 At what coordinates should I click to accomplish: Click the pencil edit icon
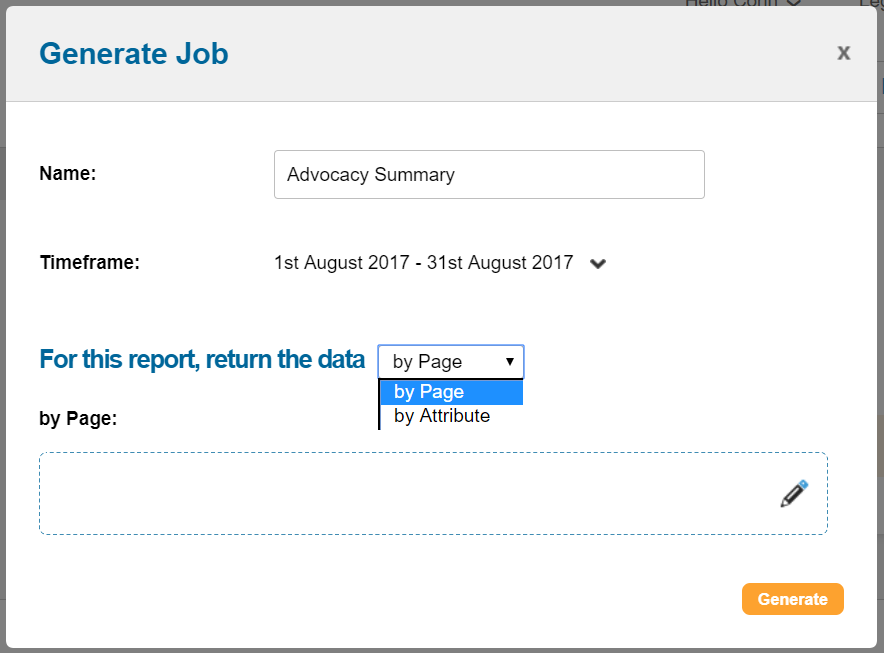(794, 494)
